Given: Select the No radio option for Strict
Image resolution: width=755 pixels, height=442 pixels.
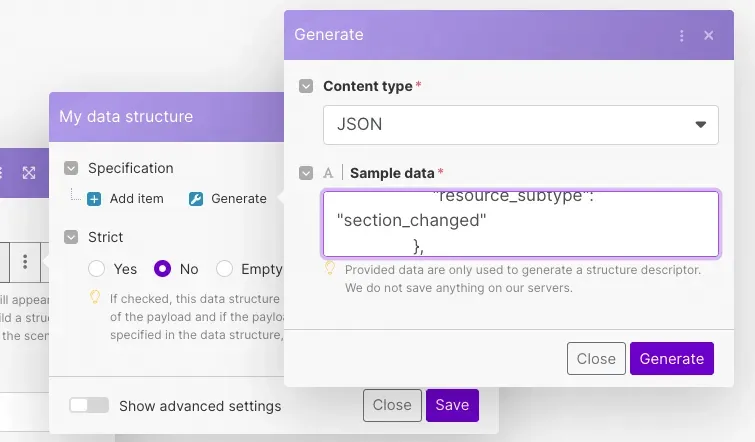Looking at the screenshot, I should pyautogui.click(x=162, y=269).
